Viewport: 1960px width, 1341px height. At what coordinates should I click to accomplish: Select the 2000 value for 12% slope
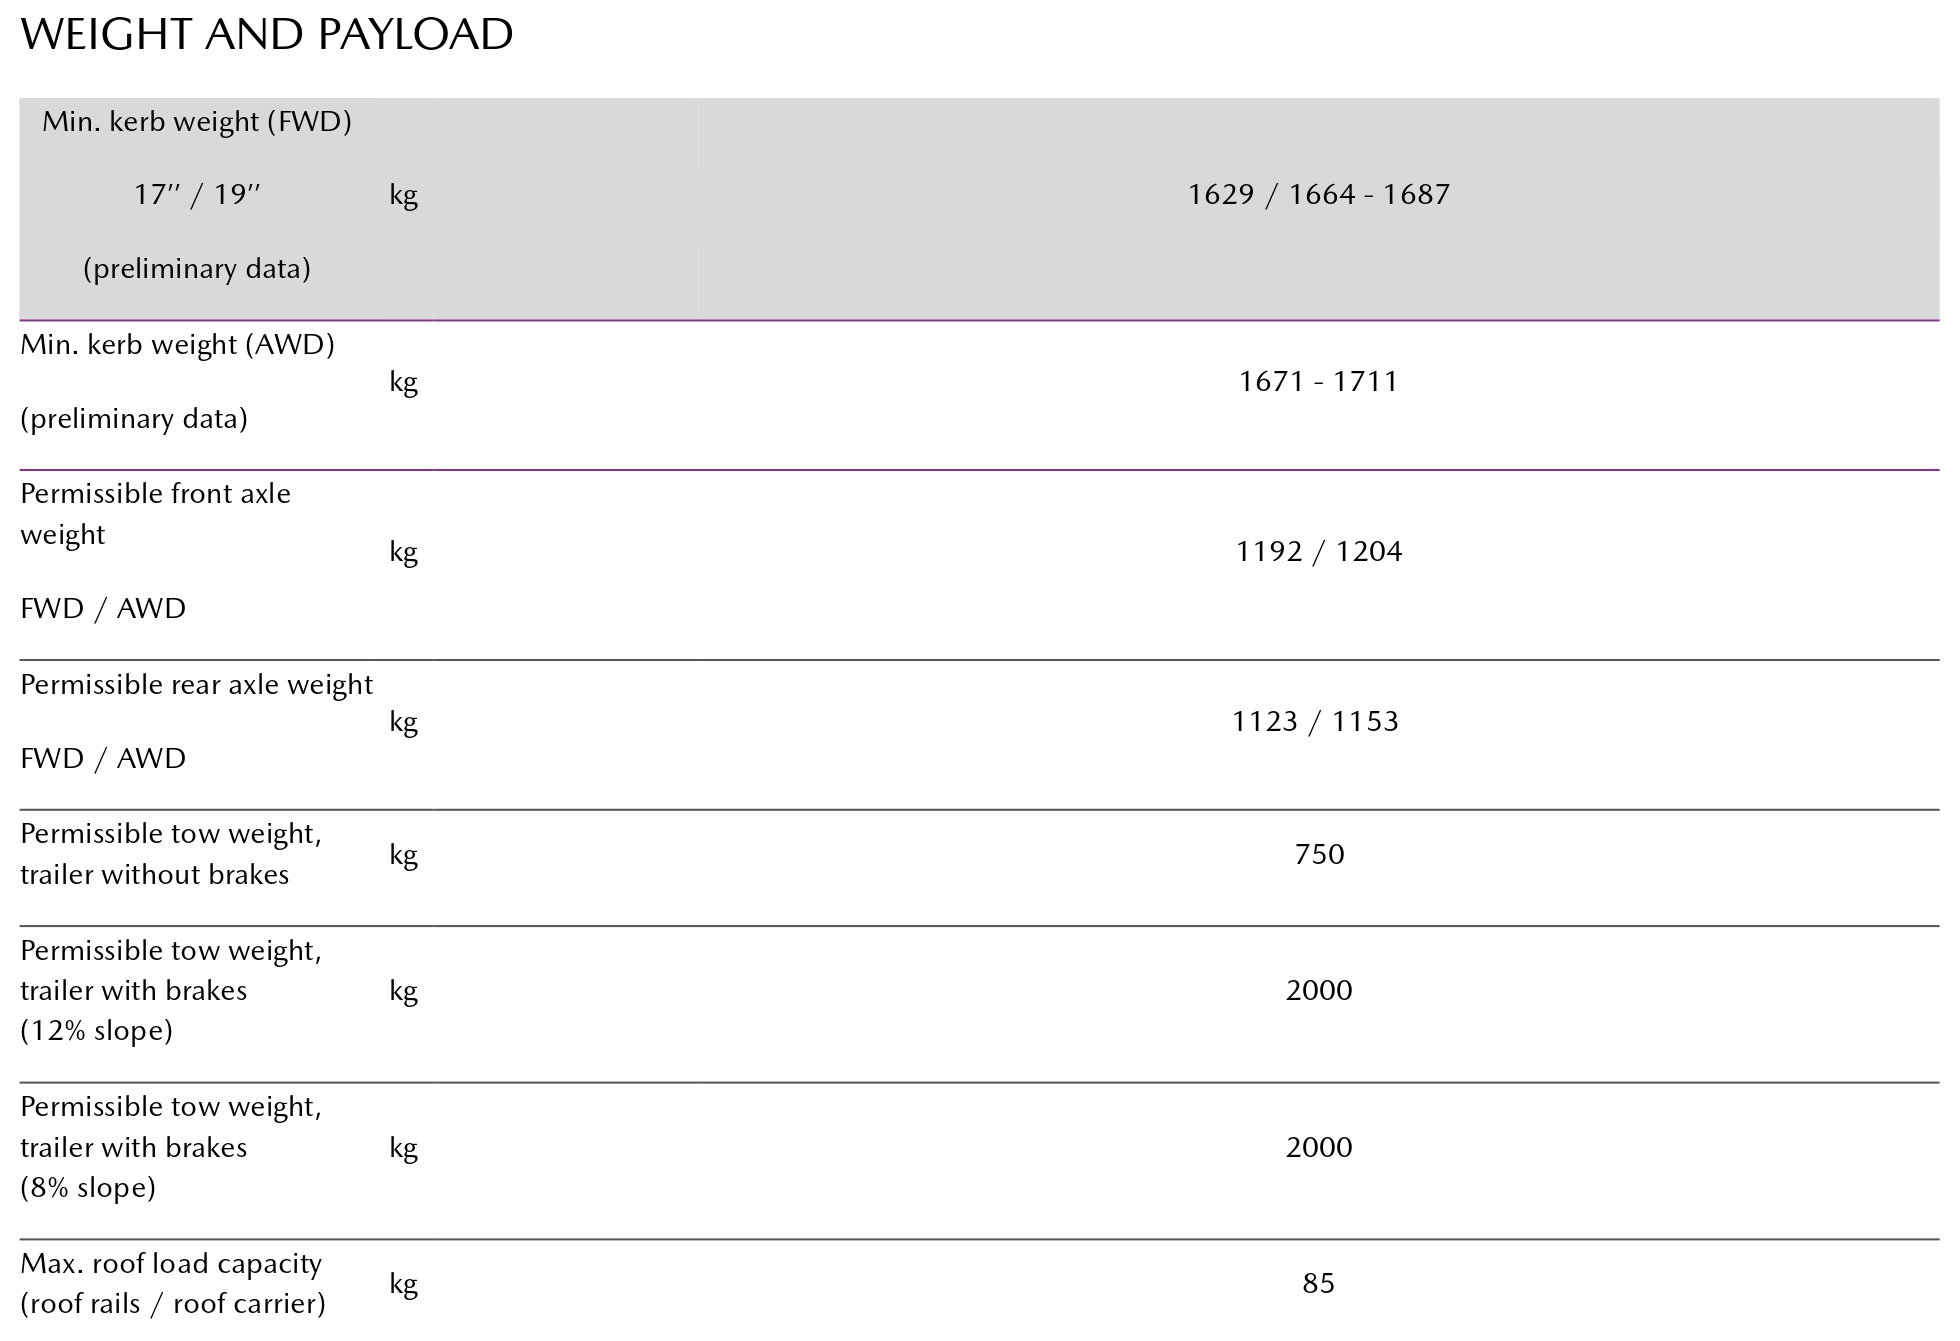pos(1319,990)
